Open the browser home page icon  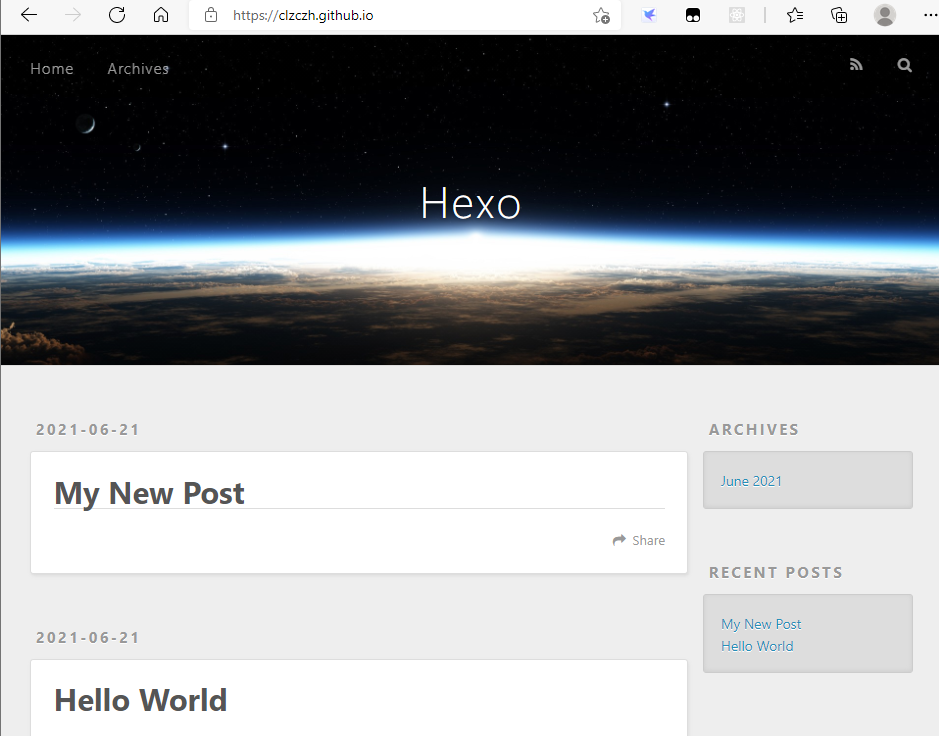tap(160, 15)
